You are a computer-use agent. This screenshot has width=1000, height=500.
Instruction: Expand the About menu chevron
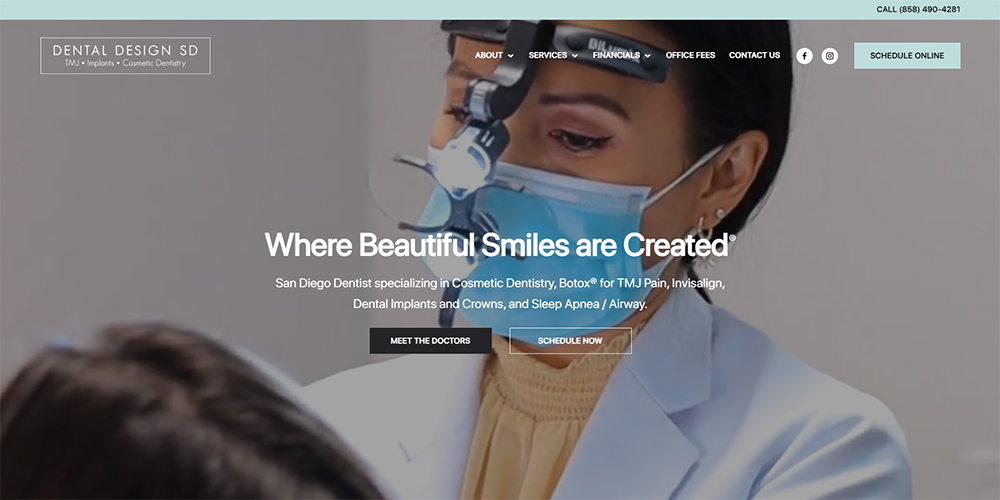coord(510,56)
